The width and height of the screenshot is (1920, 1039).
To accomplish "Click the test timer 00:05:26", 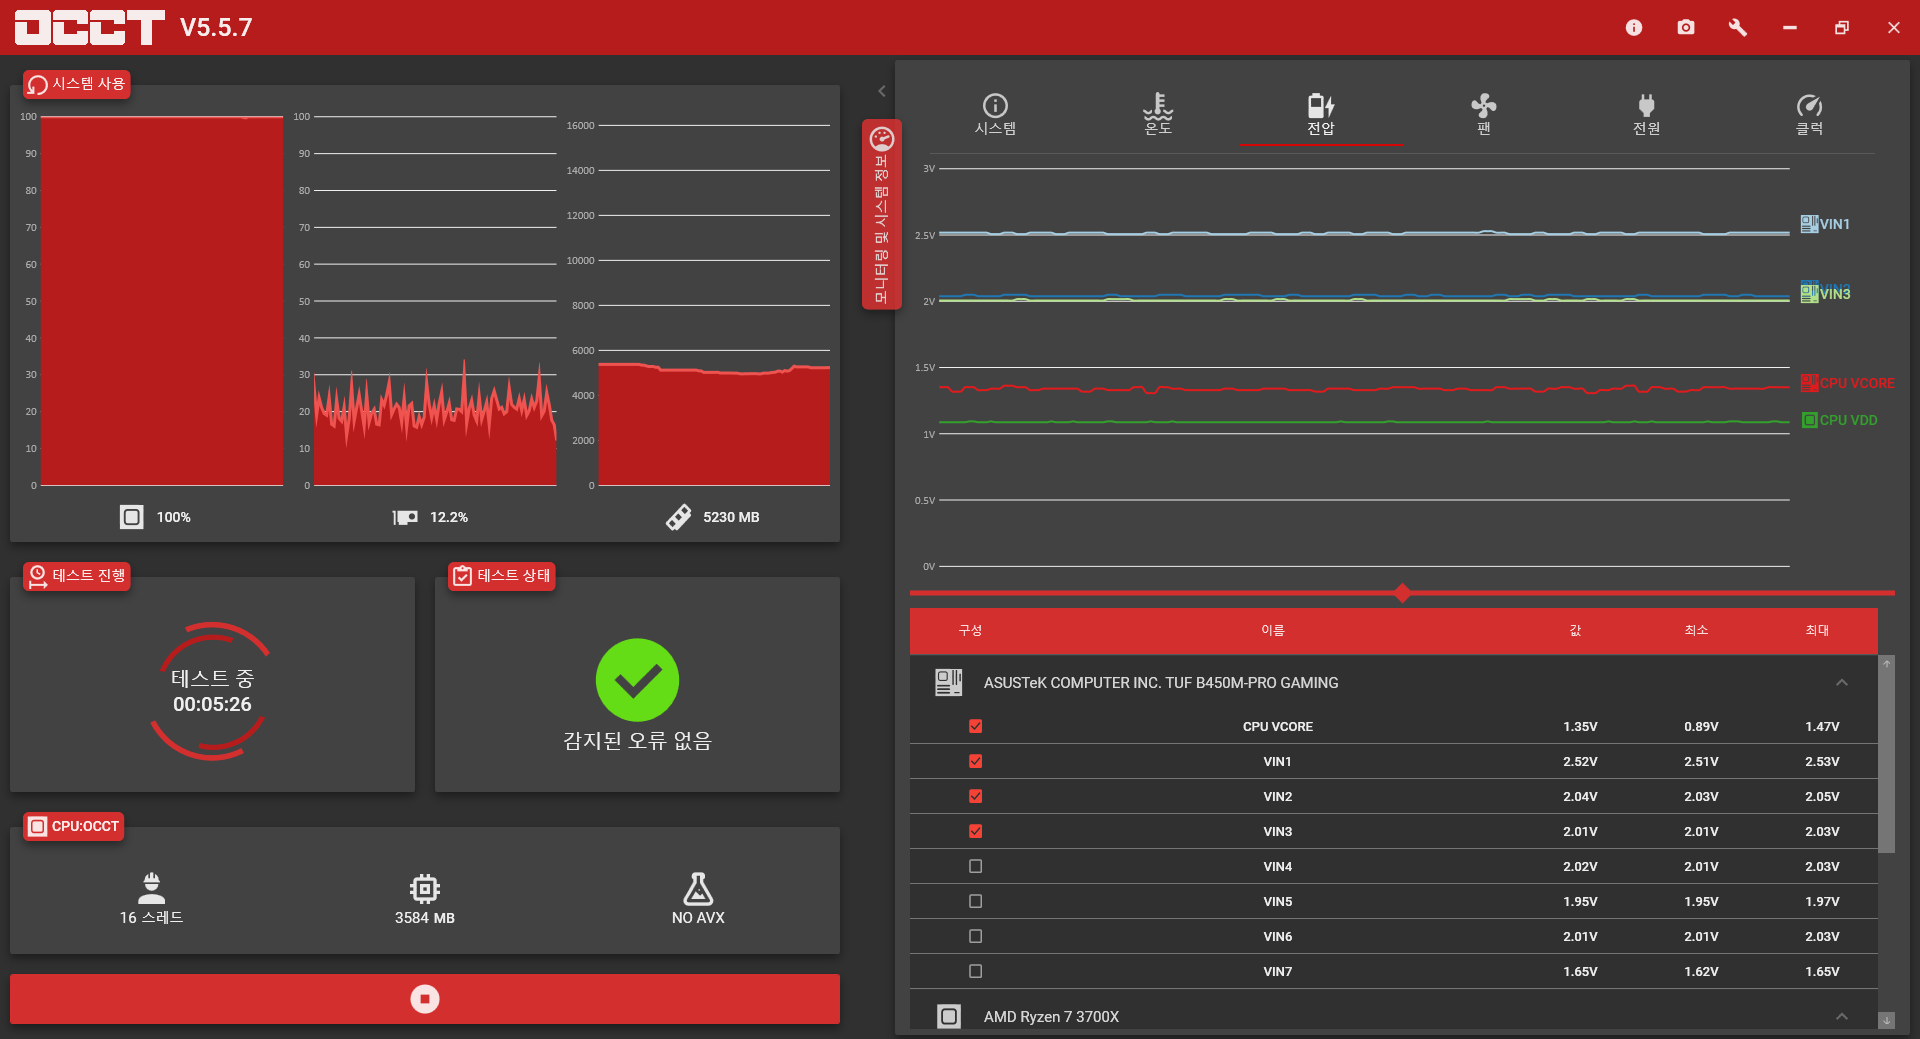I will [212, 705].
